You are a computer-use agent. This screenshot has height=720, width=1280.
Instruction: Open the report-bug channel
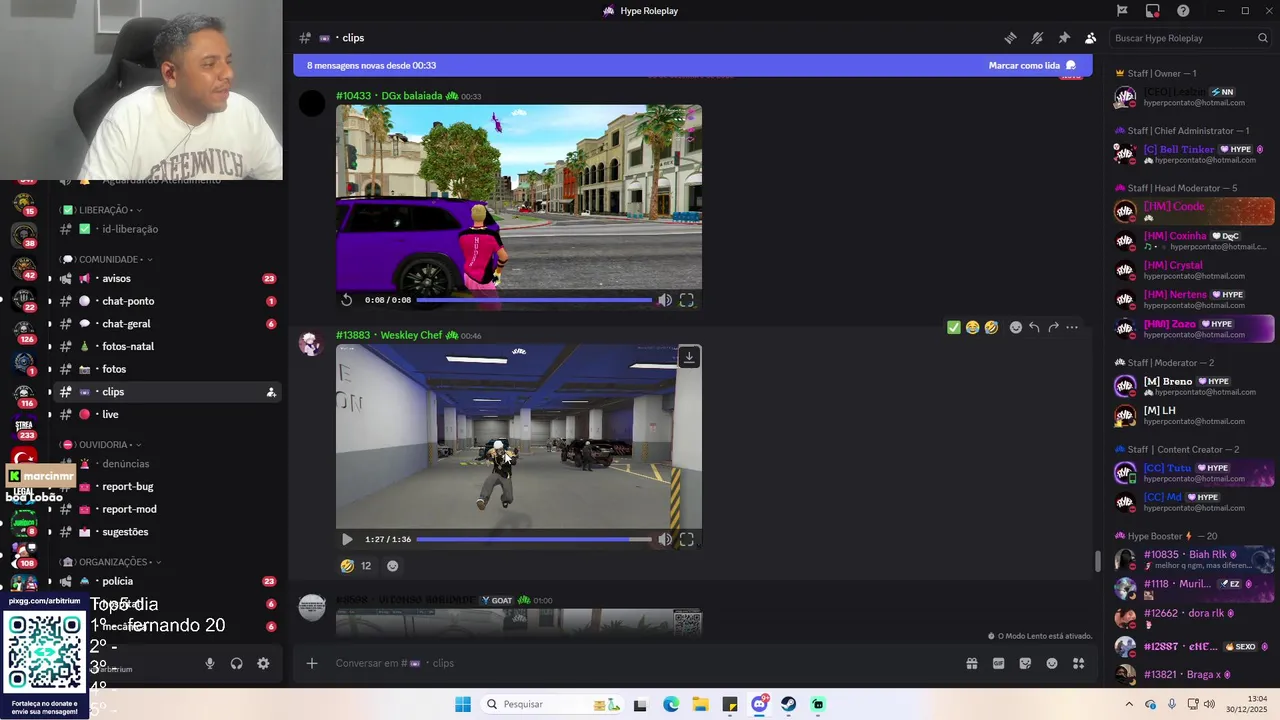pos(167,486)
